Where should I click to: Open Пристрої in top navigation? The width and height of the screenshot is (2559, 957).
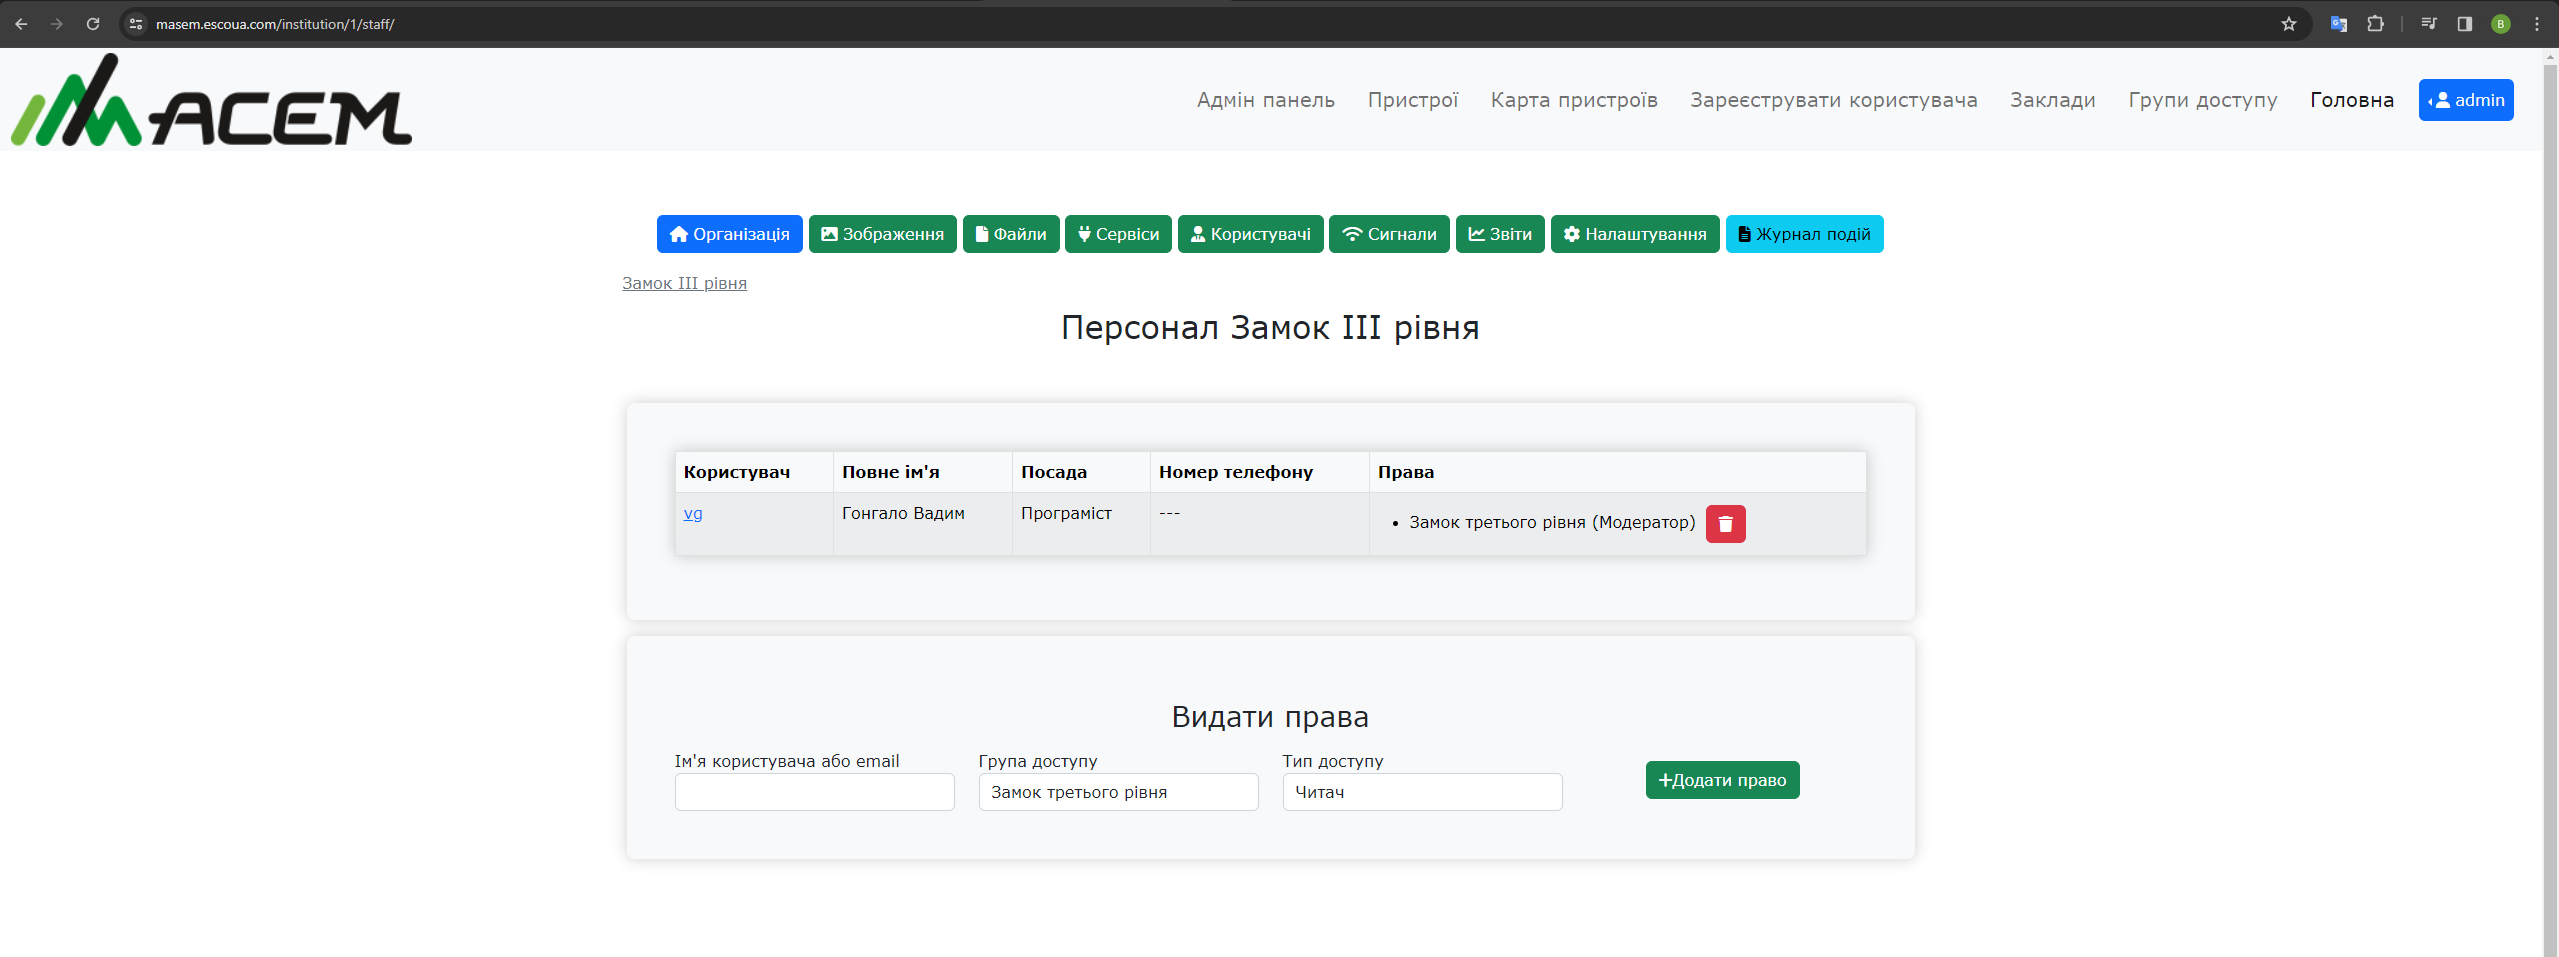click(1412, 100)
